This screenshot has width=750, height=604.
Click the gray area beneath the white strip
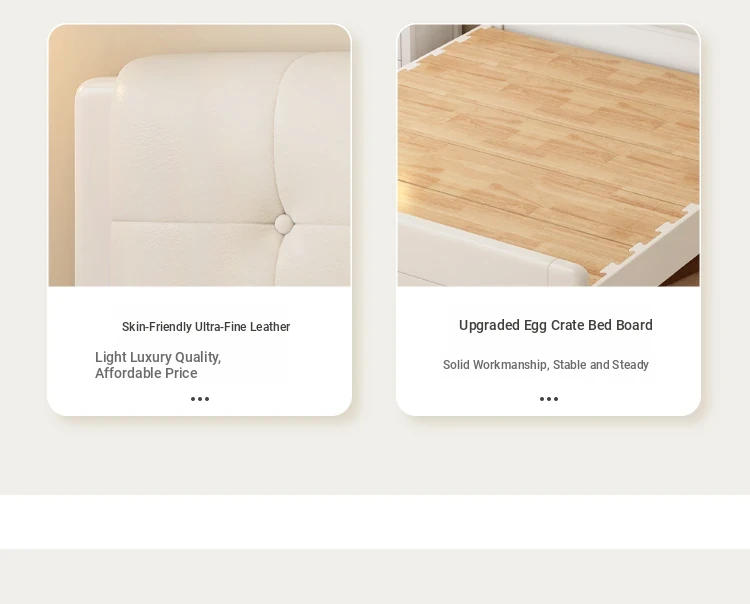(375, 576)
